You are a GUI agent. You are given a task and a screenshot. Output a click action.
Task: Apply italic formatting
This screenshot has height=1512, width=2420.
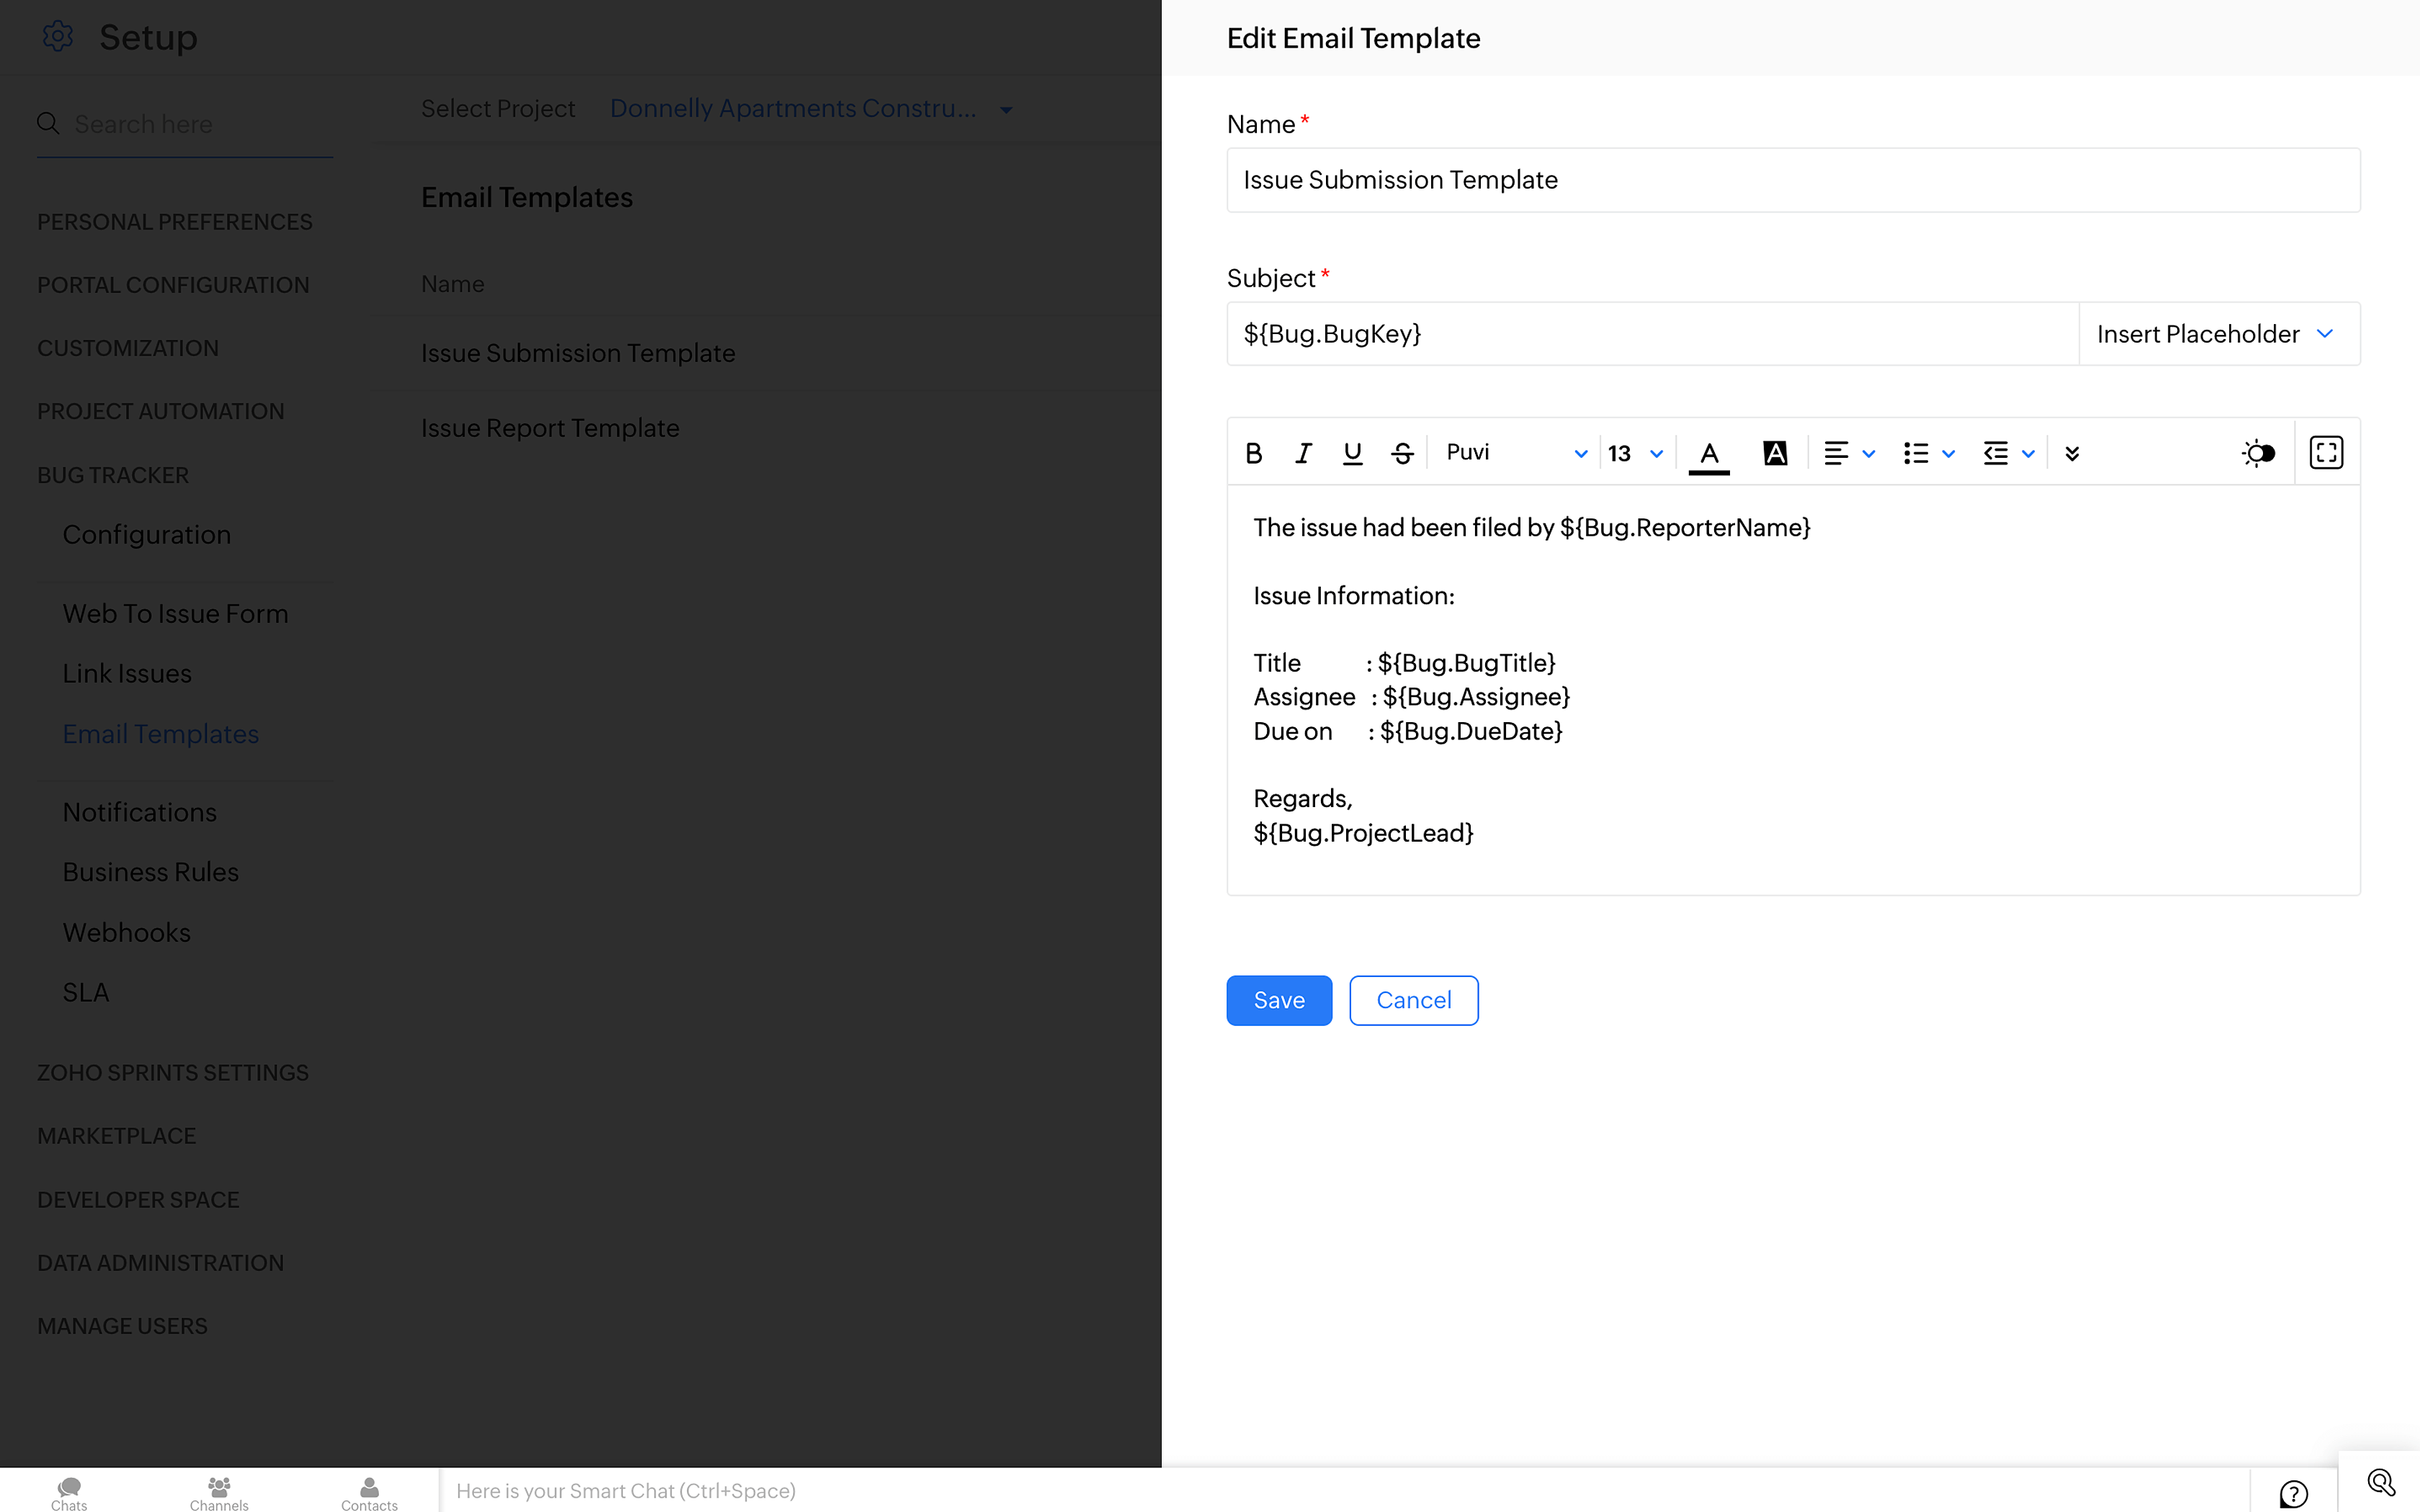[1303, 453]
